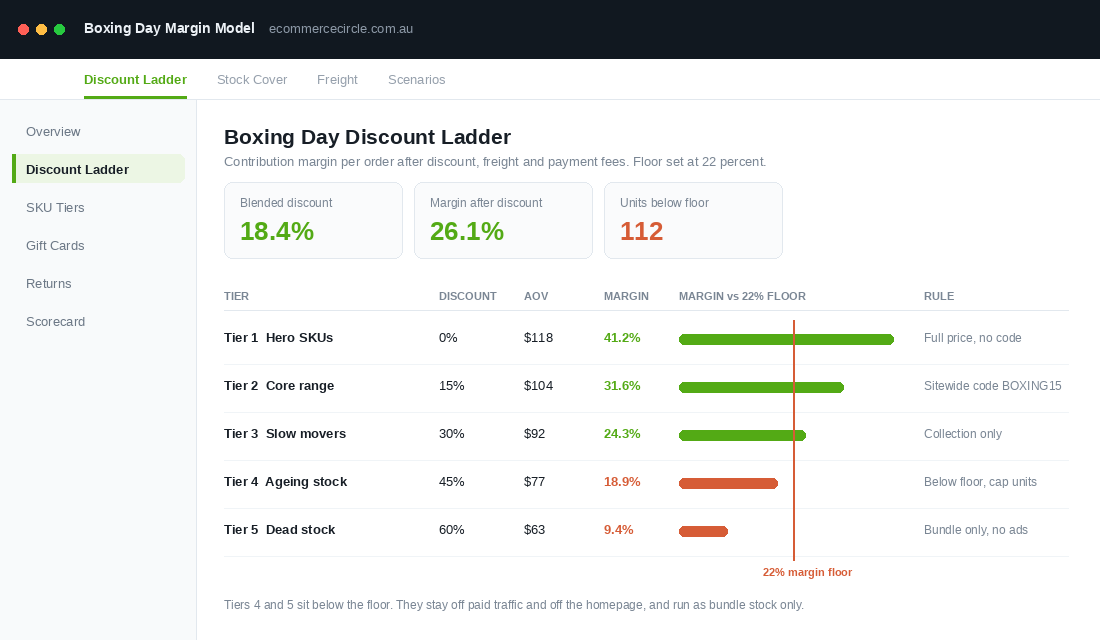Click the AOV column header
Image resolution: width=1100 pixels, height=640 pixels.
tap(536, 296)
